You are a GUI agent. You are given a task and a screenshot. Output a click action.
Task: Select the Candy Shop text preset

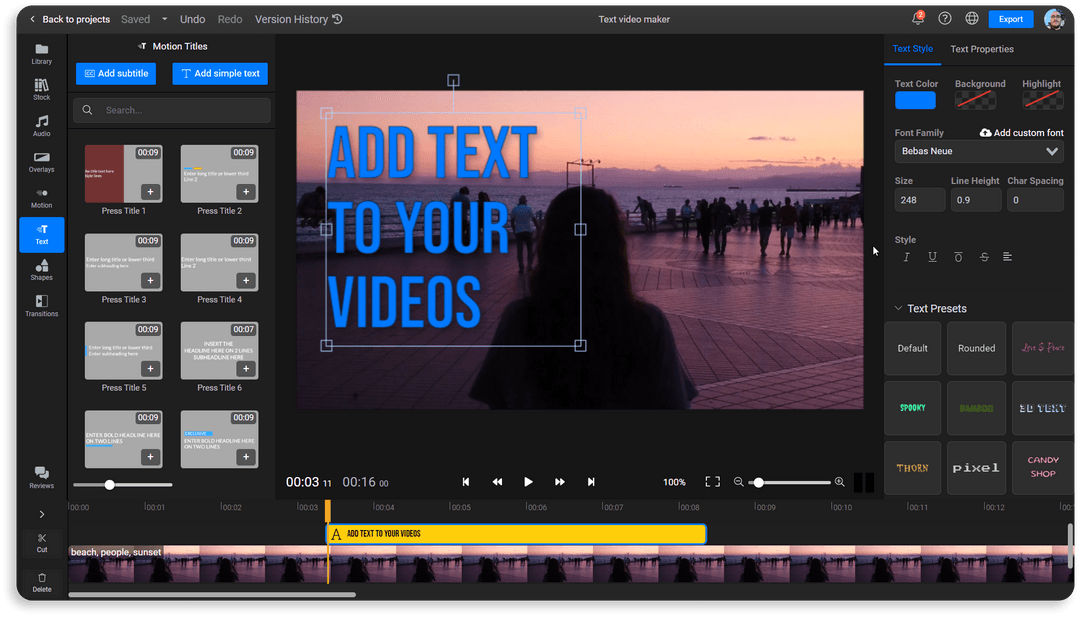pyautogui.click(x=1043, y=468)
